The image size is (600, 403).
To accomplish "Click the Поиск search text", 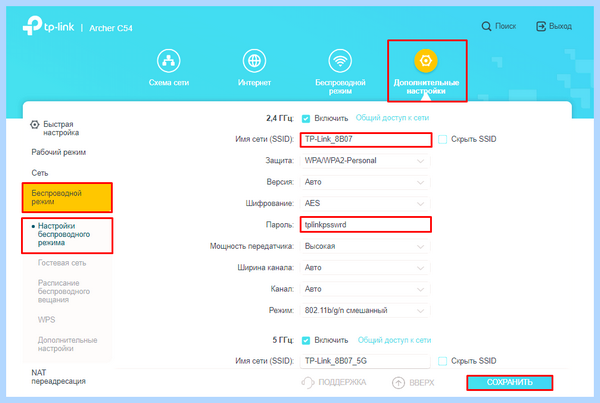I will point(505,26).
